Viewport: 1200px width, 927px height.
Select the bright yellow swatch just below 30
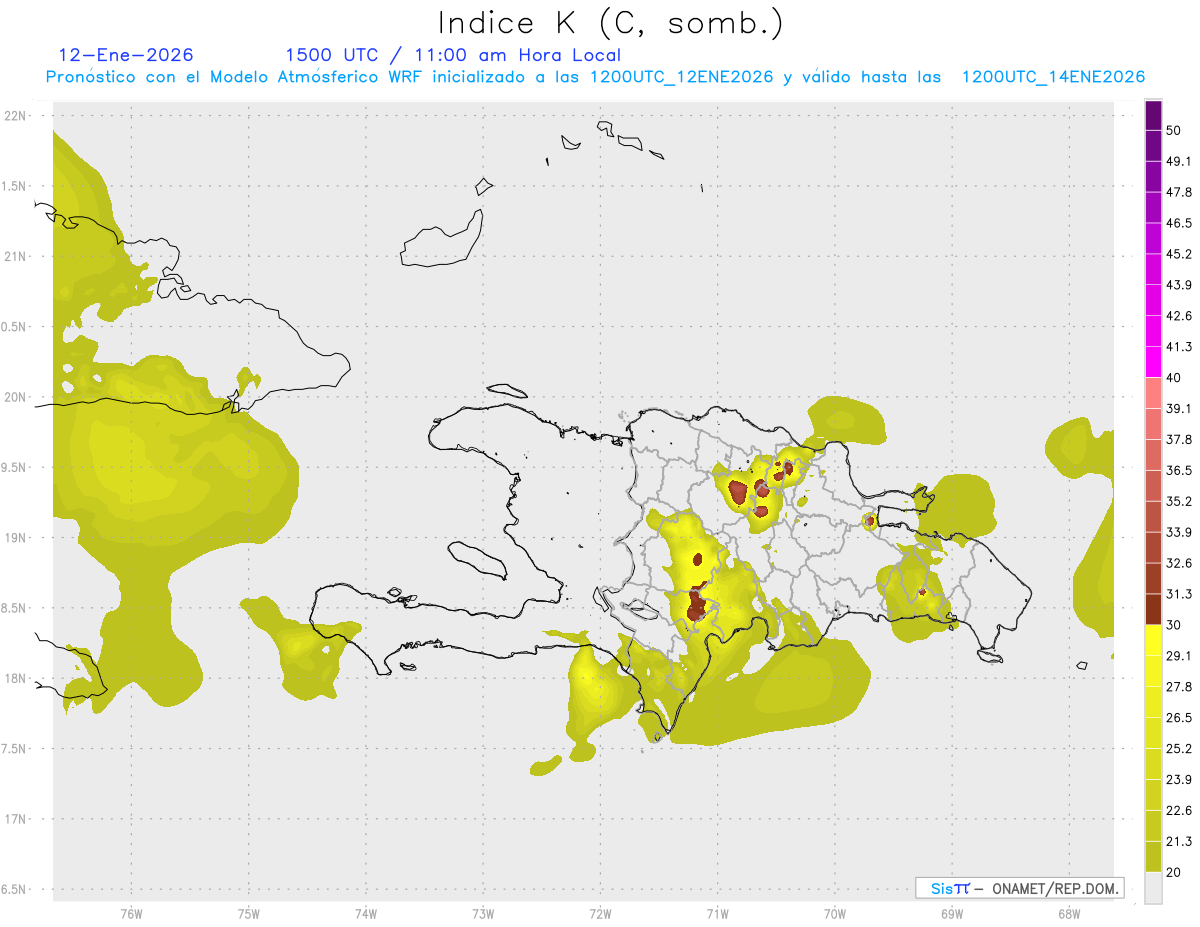point(1153,640)
